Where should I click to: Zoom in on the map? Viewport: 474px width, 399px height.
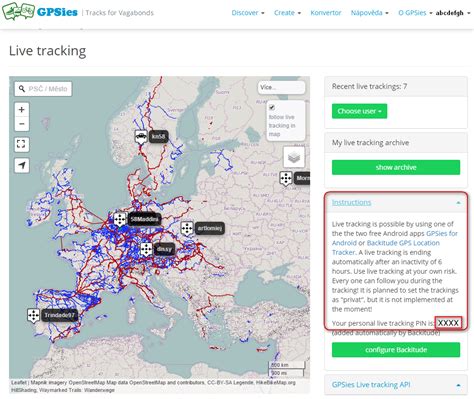pos(22,109)
